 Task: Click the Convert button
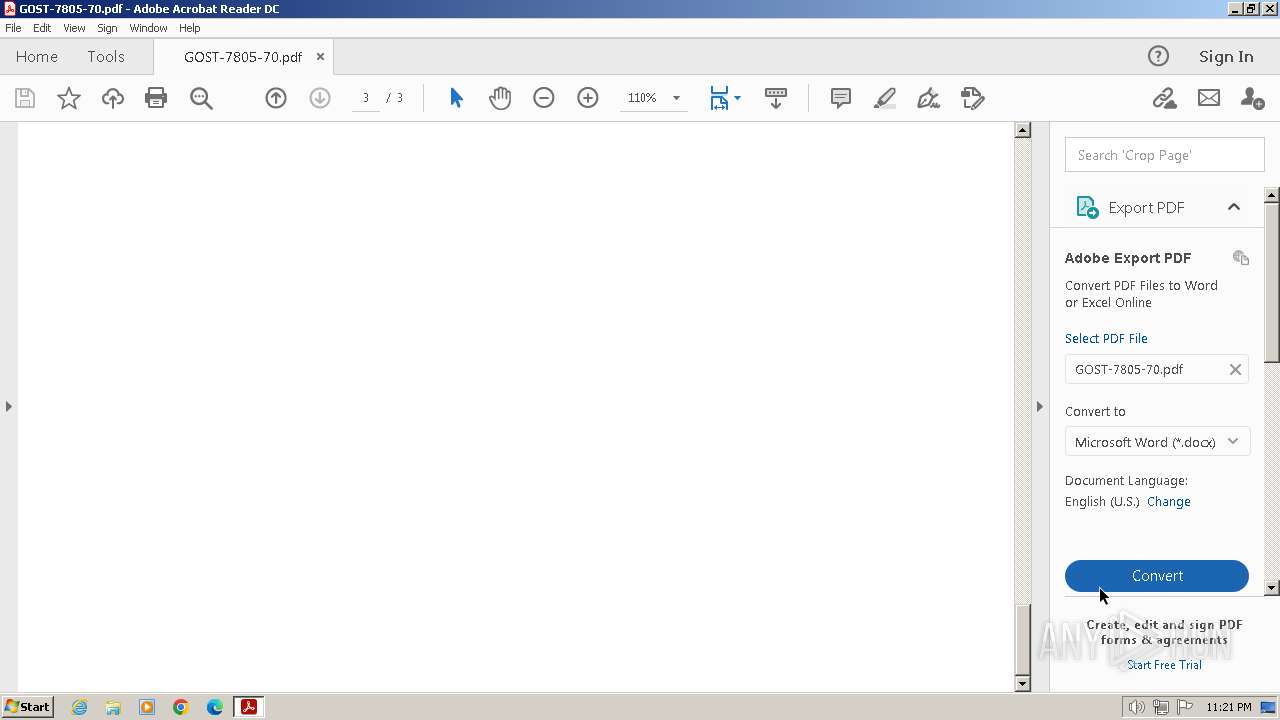click(x=1157, y=576)
